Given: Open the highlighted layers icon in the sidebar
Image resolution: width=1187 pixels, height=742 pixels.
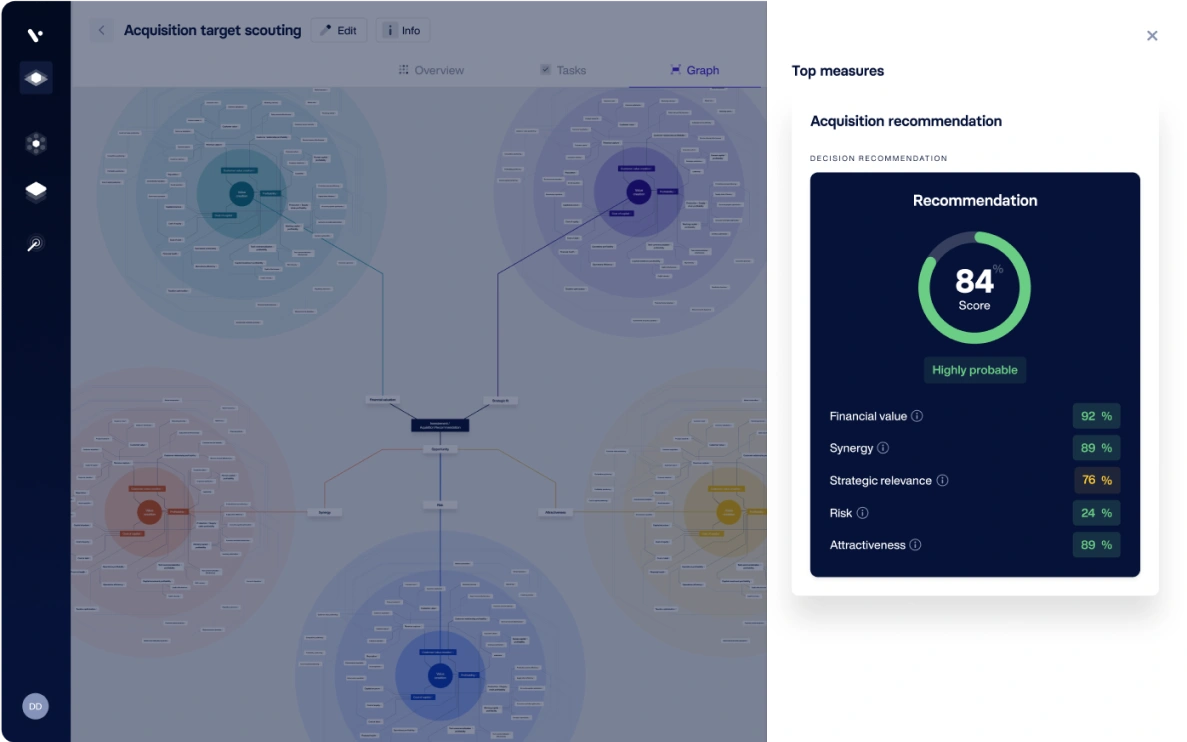Looking at the screenshot, I should click(36, 78).
